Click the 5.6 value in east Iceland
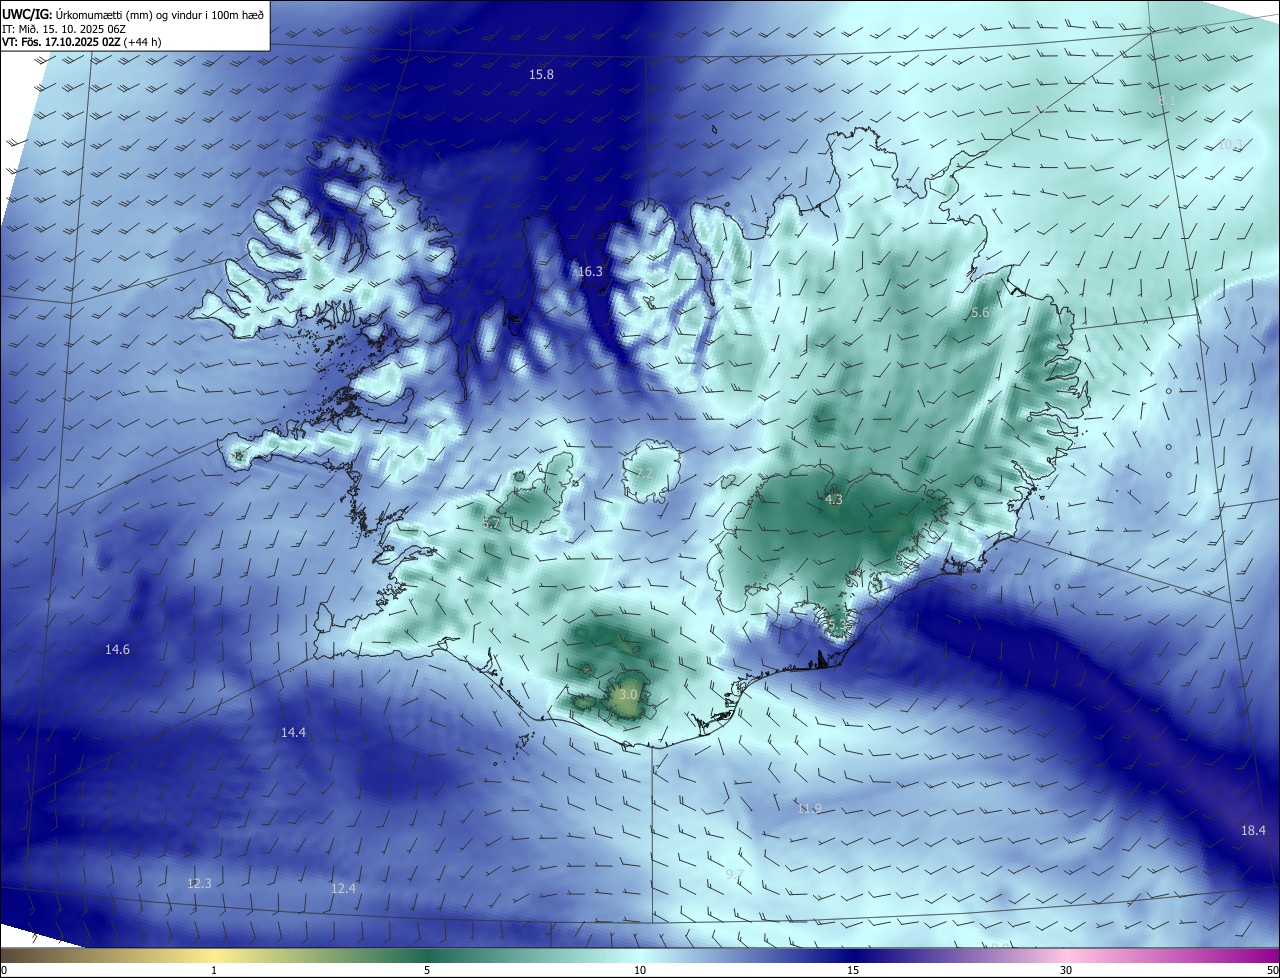Image resolution: width=1280 pixels, height=978 pixels. click(980, 313)
